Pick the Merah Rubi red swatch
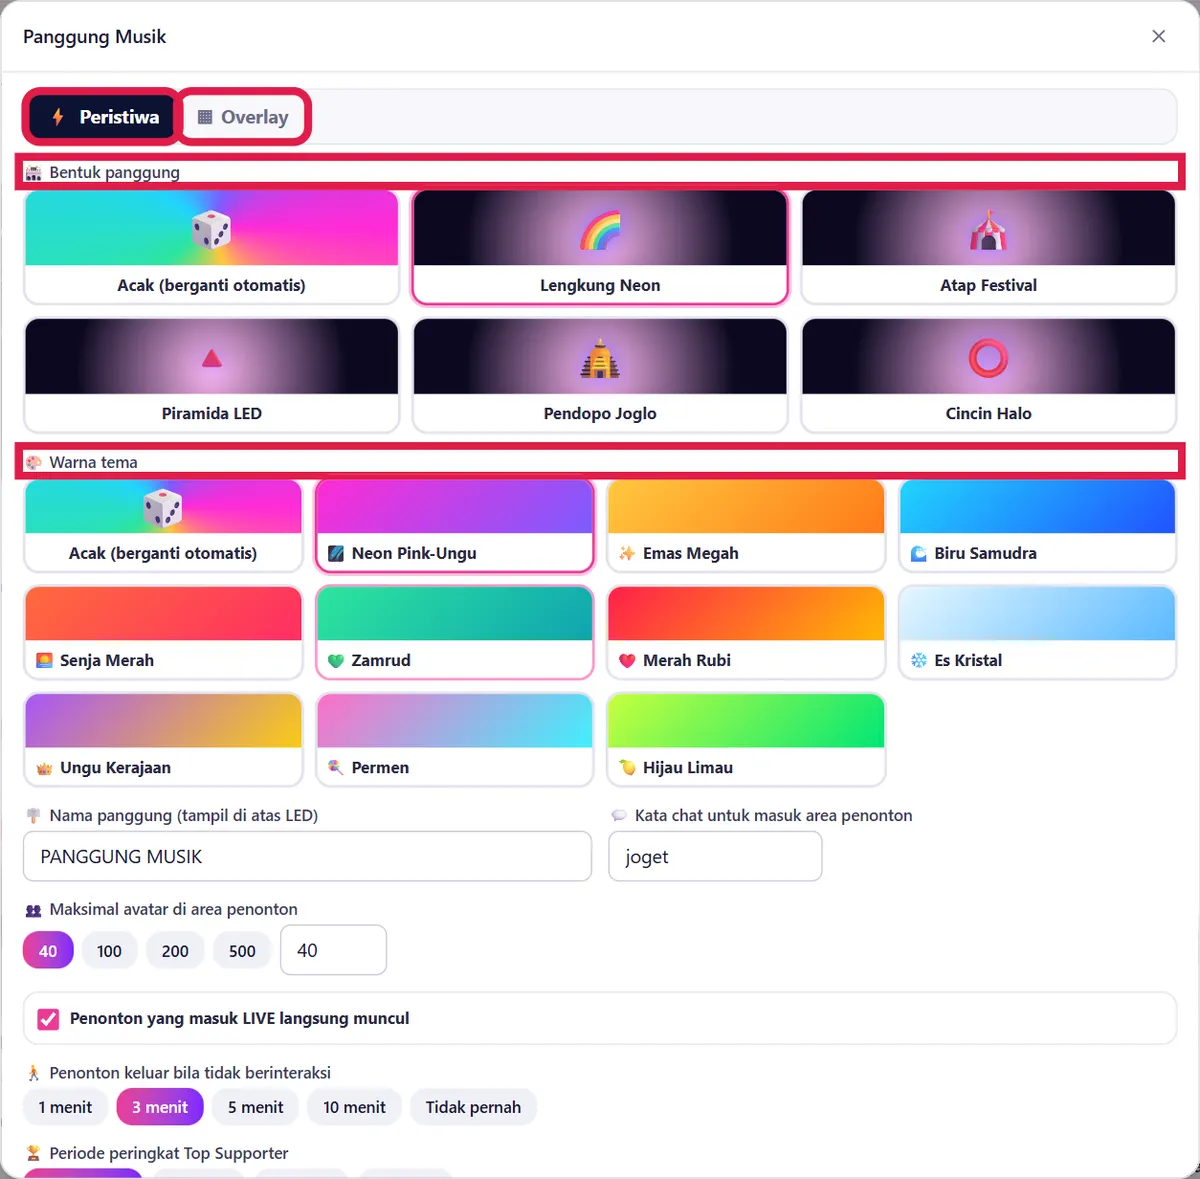This screenshot has width=1200, height=1179. coord(746,614)
